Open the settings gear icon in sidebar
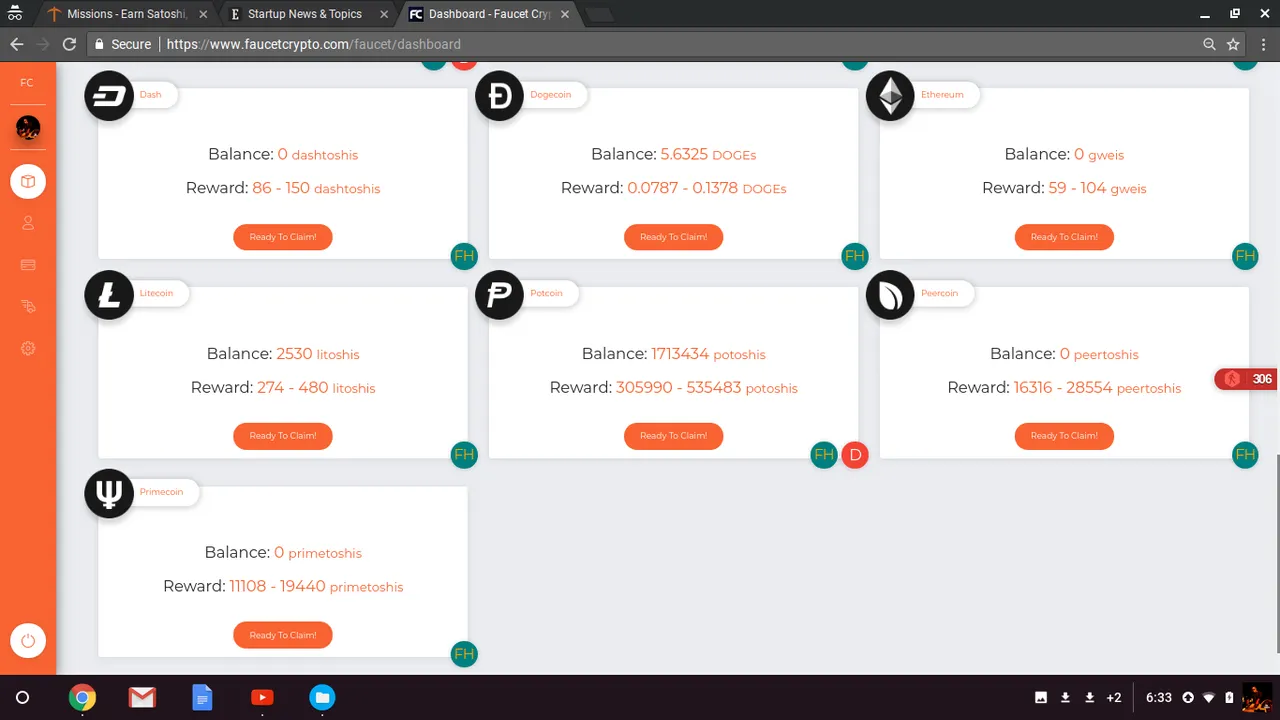Image resolution: width=1280 pixels, height=720 pixels. (x=28, y=348)
